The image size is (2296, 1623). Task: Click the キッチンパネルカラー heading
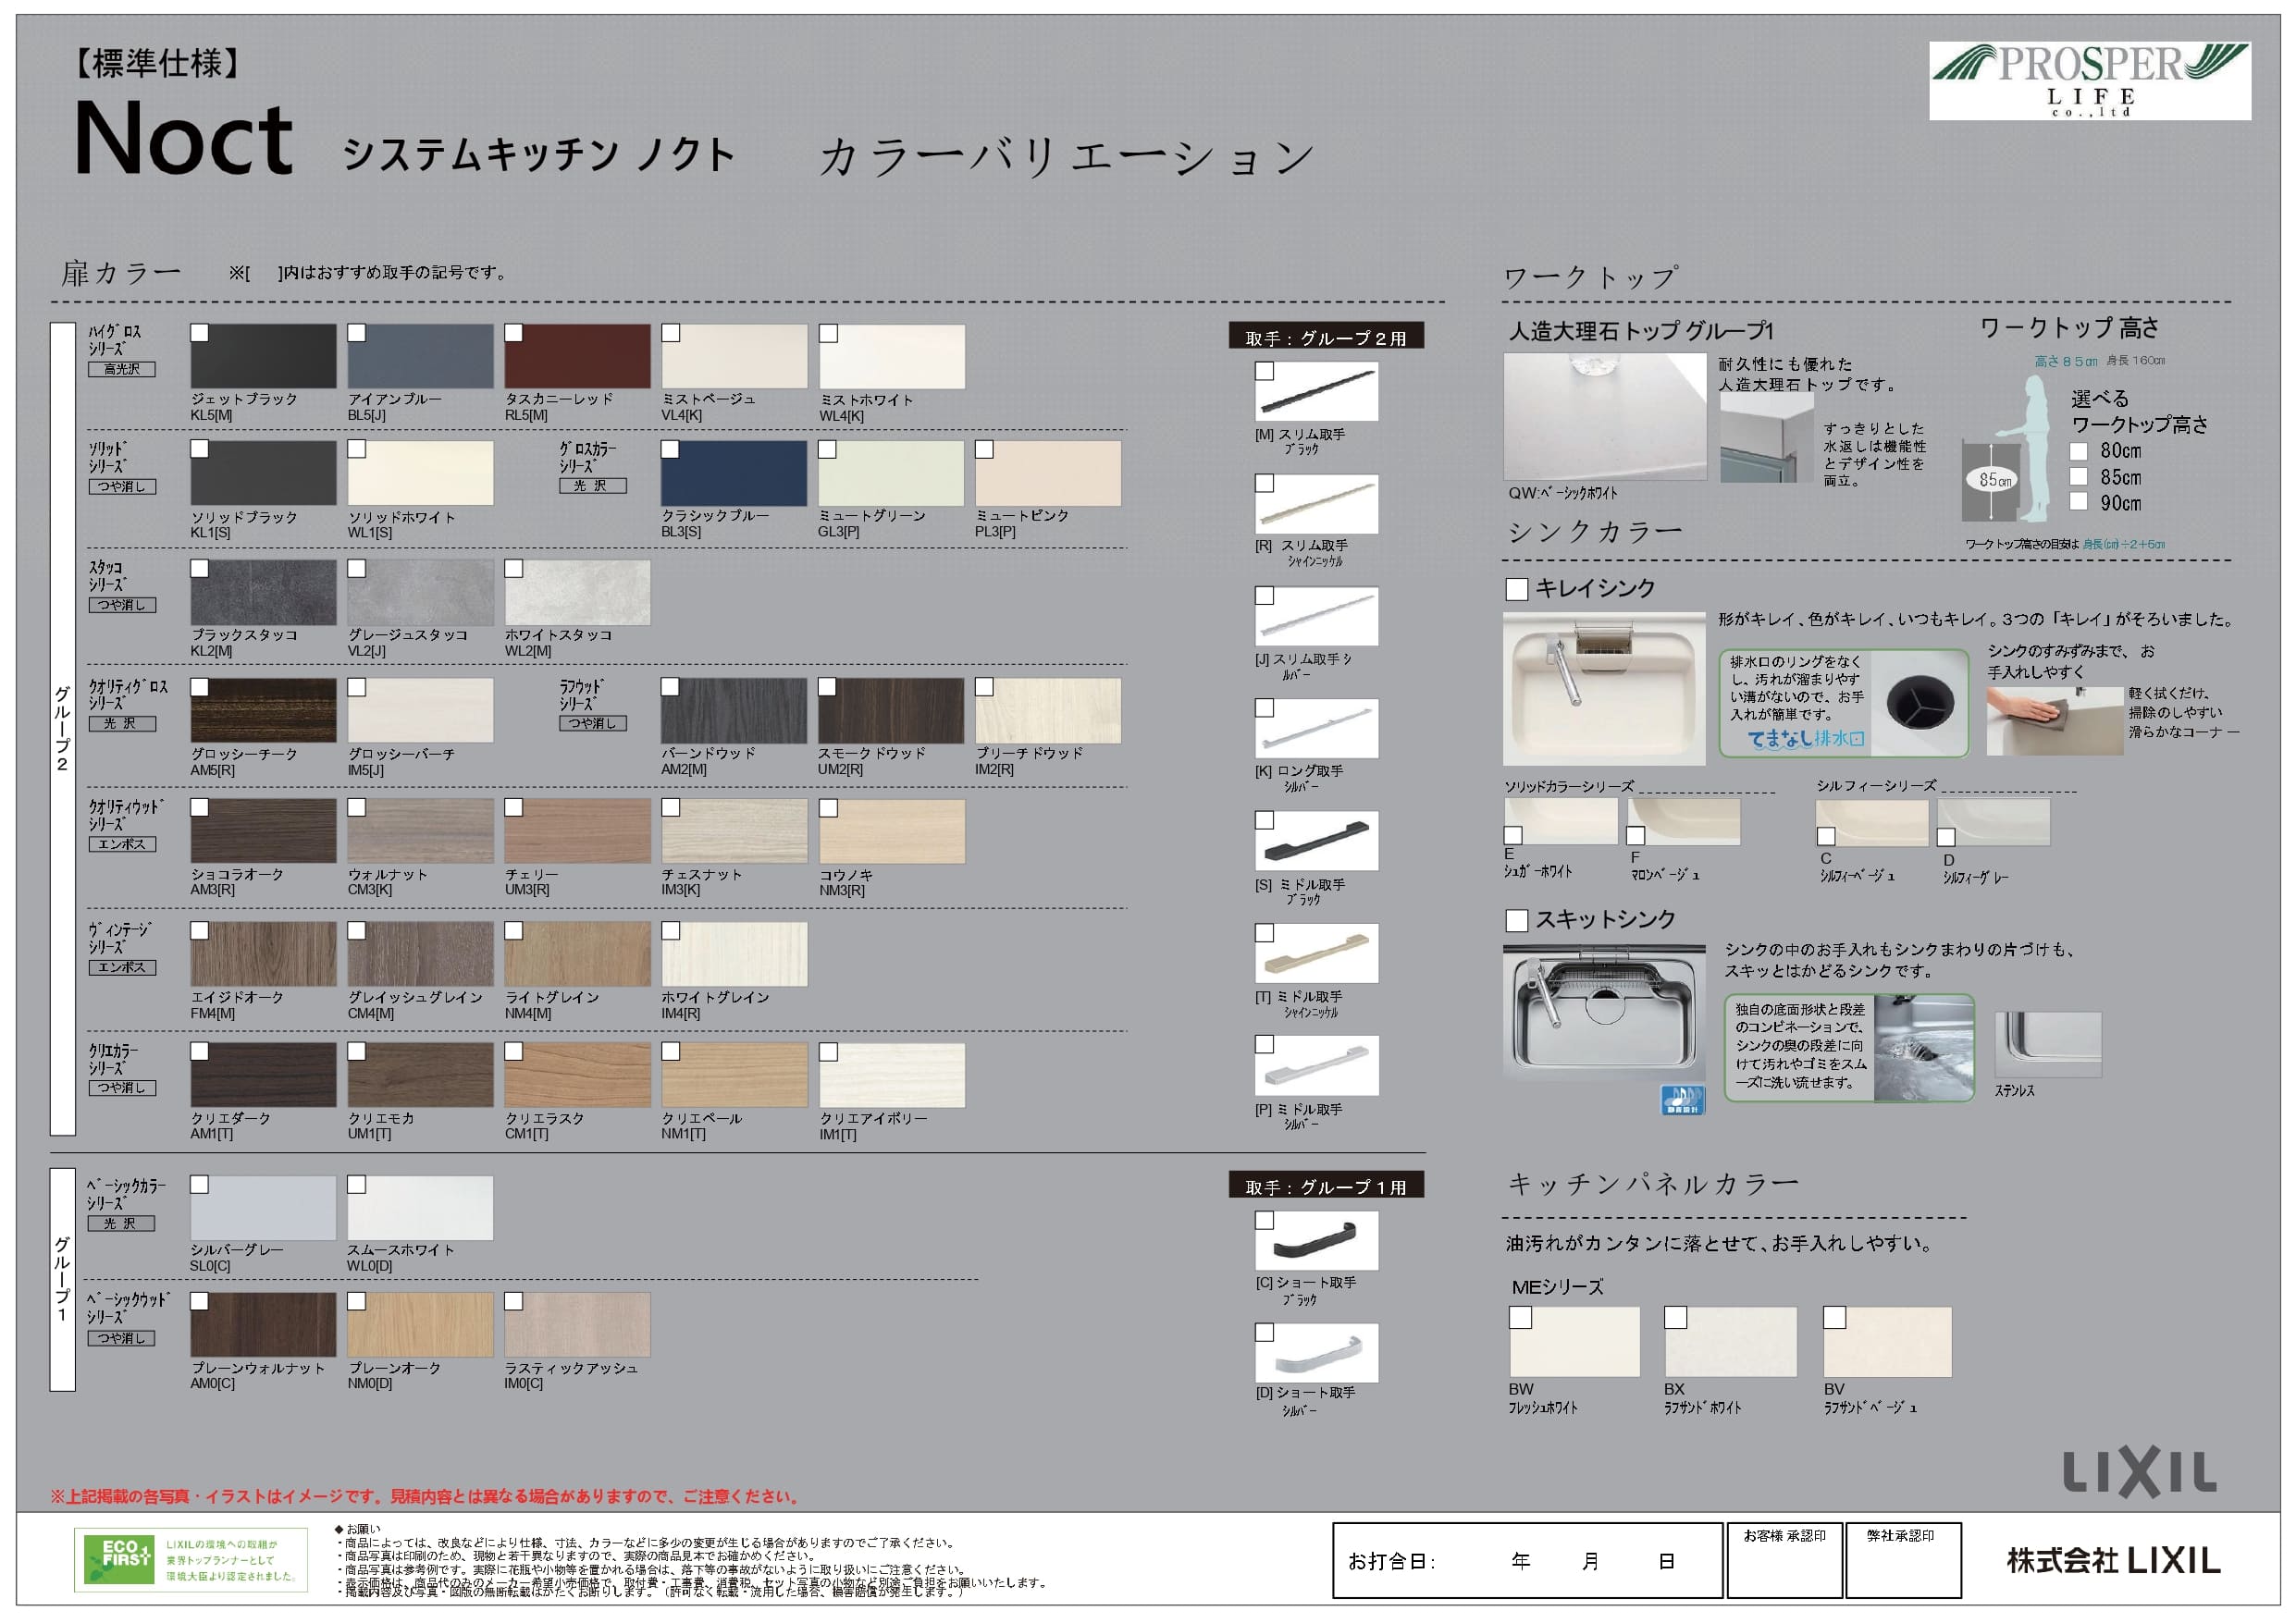coord(1653,1184)
